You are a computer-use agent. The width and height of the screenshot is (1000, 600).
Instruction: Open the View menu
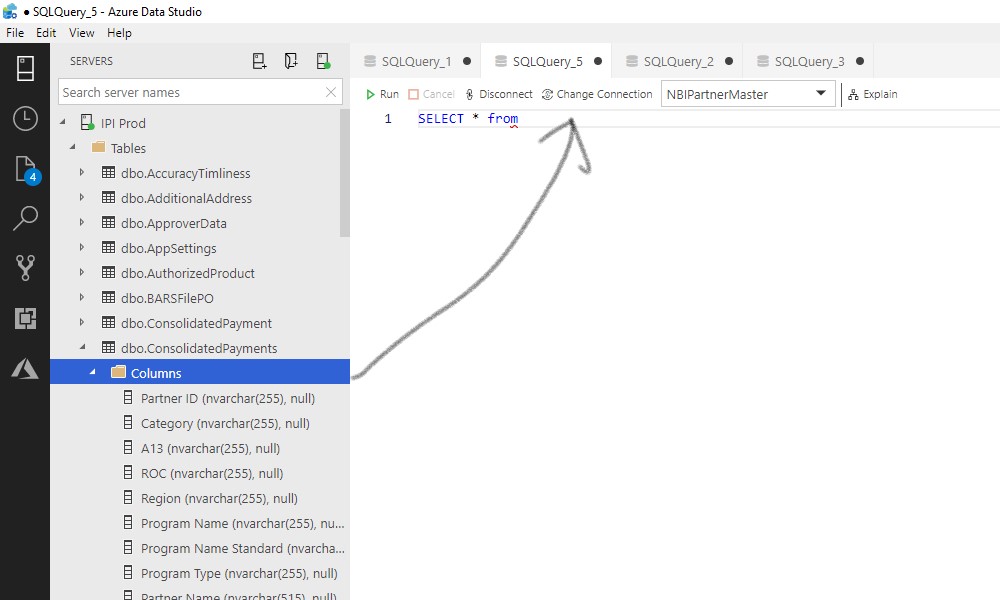[x=81, y=32]
